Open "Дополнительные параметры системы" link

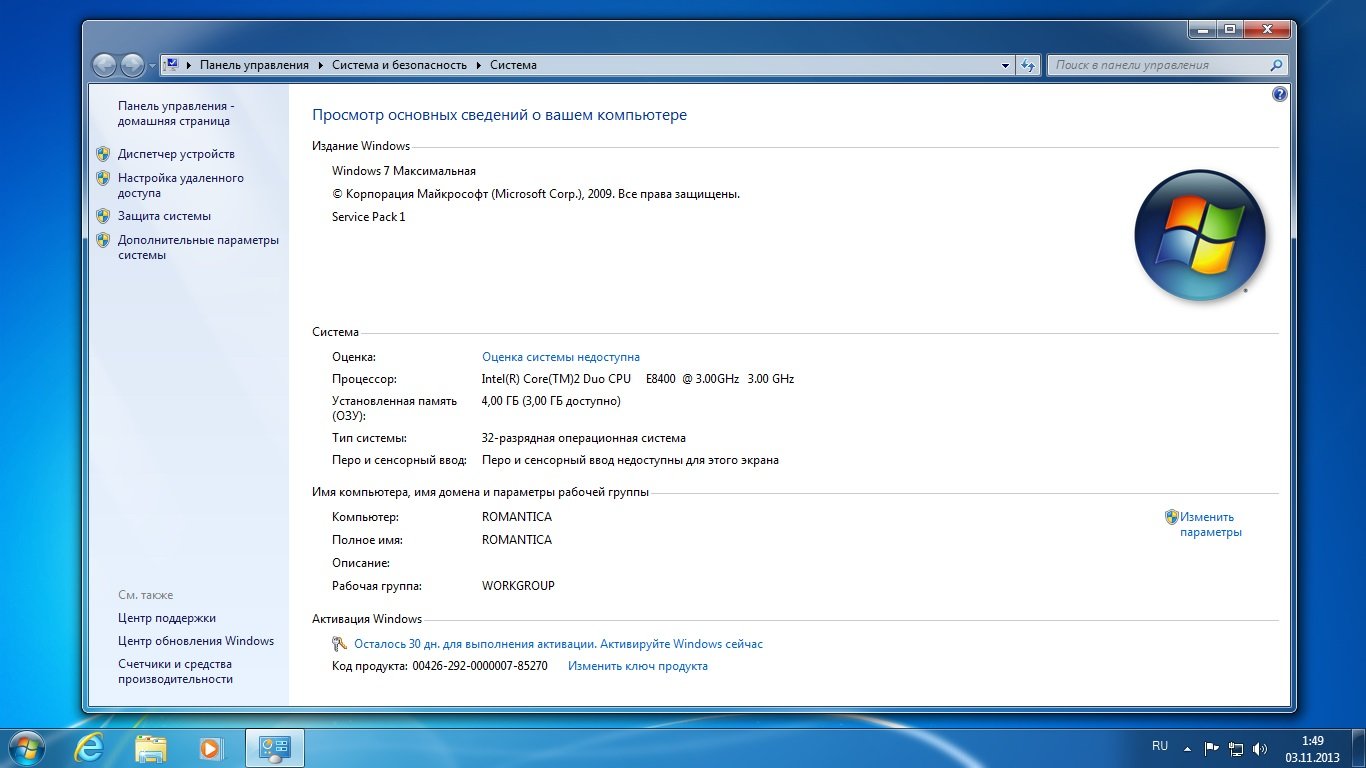click(198, 247)
